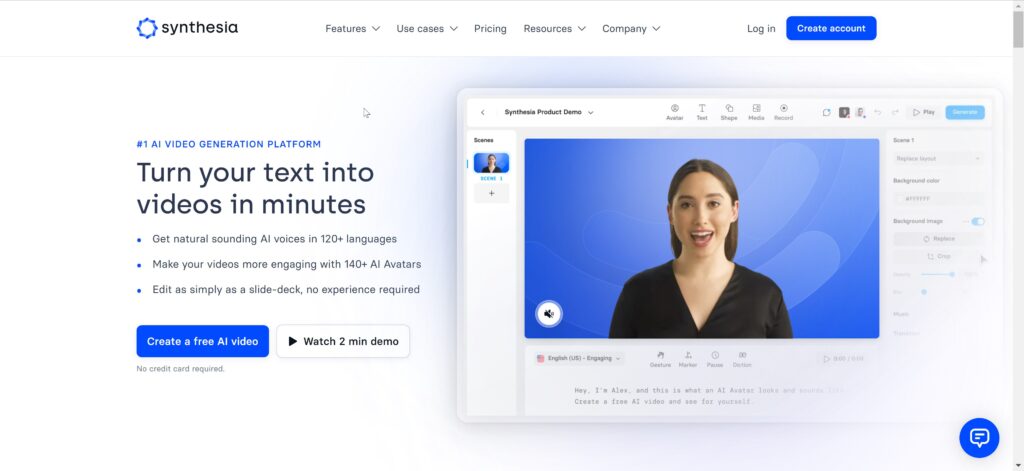Expand the Features menu
Image resolution: width=1024 pixels, height=471 pixels.
(x=353, y=29)
